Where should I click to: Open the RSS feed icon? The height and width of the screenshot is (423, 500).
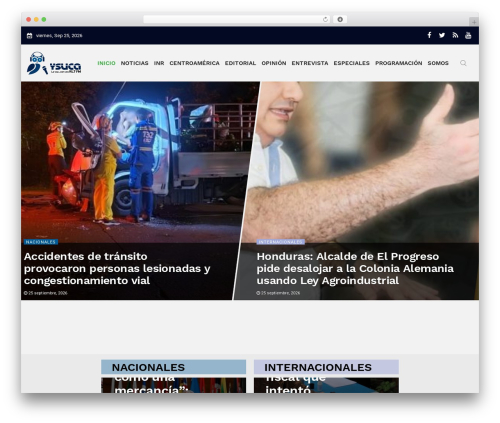(455, 35)
